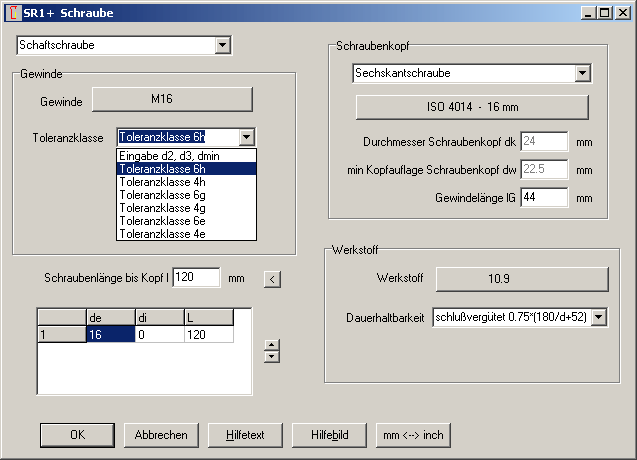This screenshot has width=637, height=460.
Task: Collapse the Toleranzklasse combo box arrow
Action: pyautogui.click(x=247, y=137)
